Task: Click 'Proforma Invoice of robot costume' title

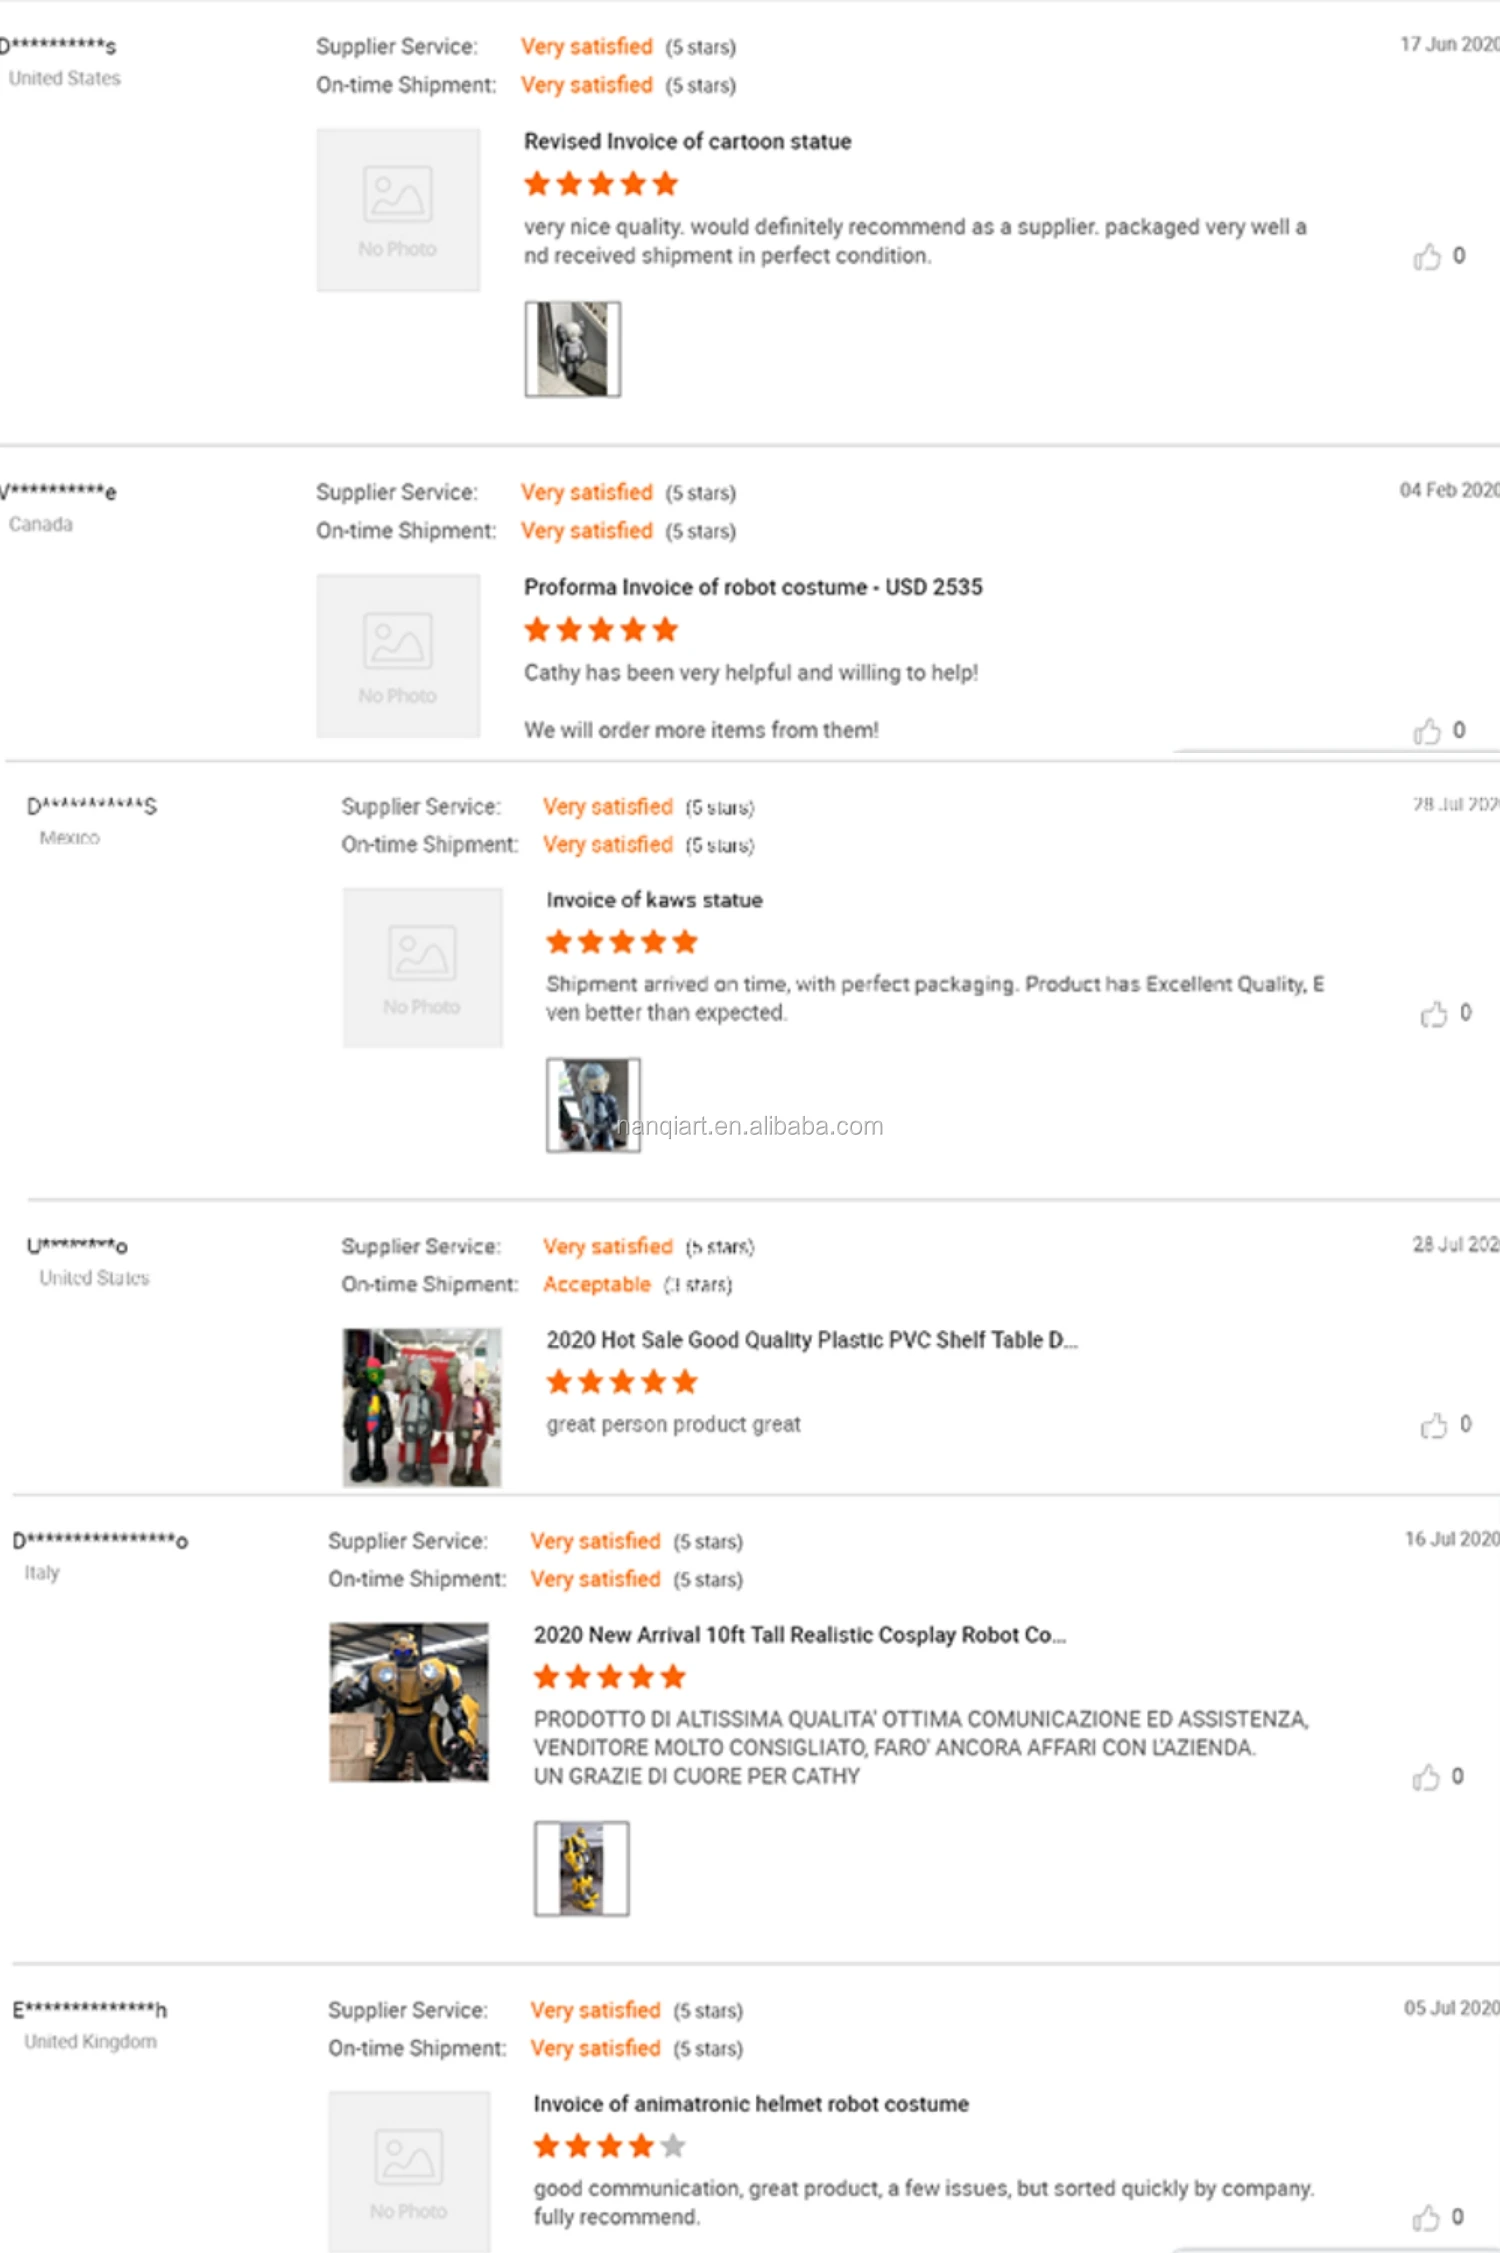Action: tap(752, 587)
